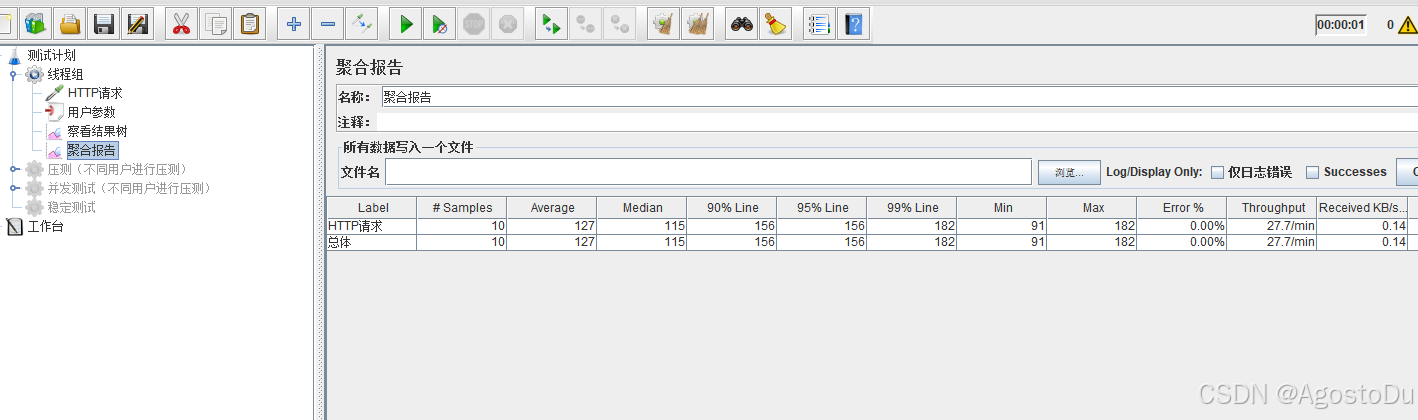This screenshot has height=420, width=1418.
Task: Click the elapsed time field showing 00:00:01
Action: click(1341, 25)
